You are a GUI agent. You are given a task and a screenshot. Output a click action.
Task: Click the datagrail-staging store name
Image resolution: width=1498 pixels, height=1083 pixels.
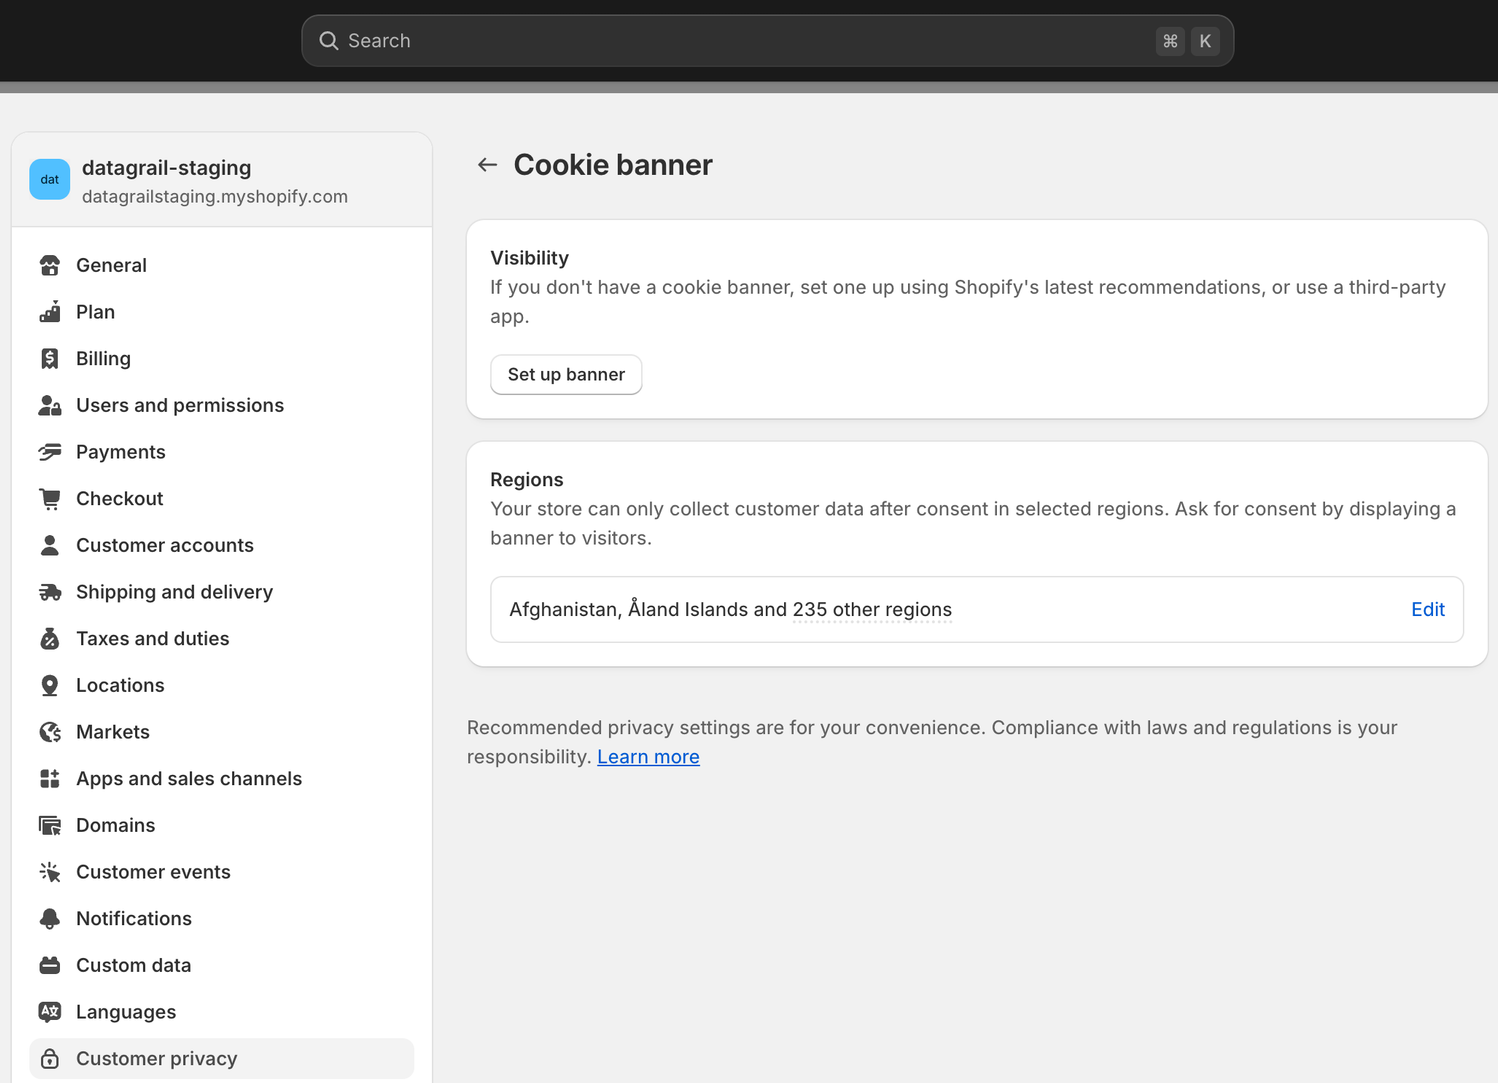click(167, 168)
